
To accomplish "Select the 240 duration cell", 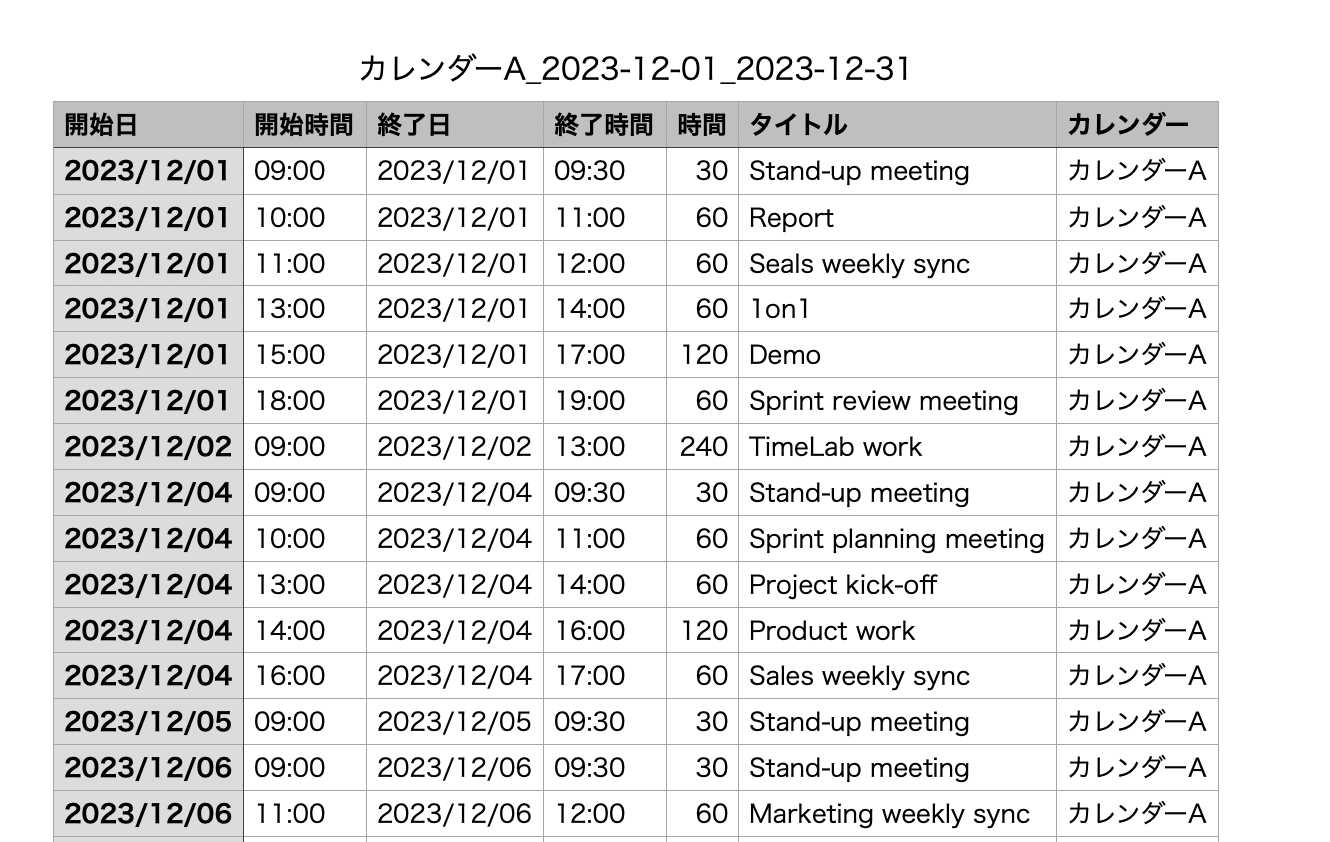I will point(702,447).
